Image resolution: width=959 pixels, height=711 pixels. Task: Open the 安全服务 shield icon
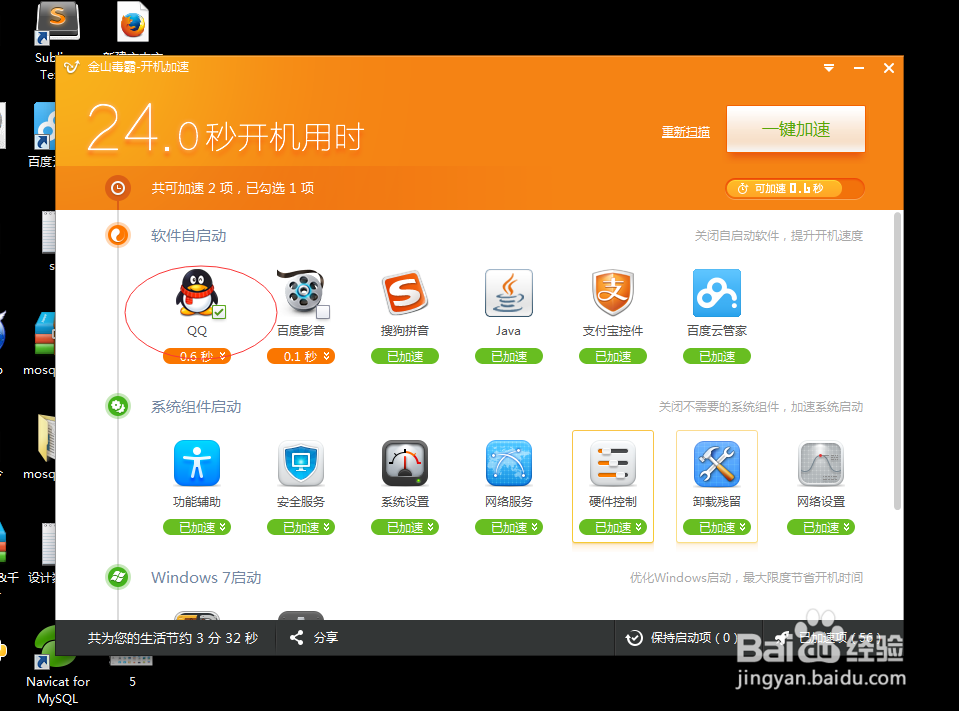[x=301, y=463]
